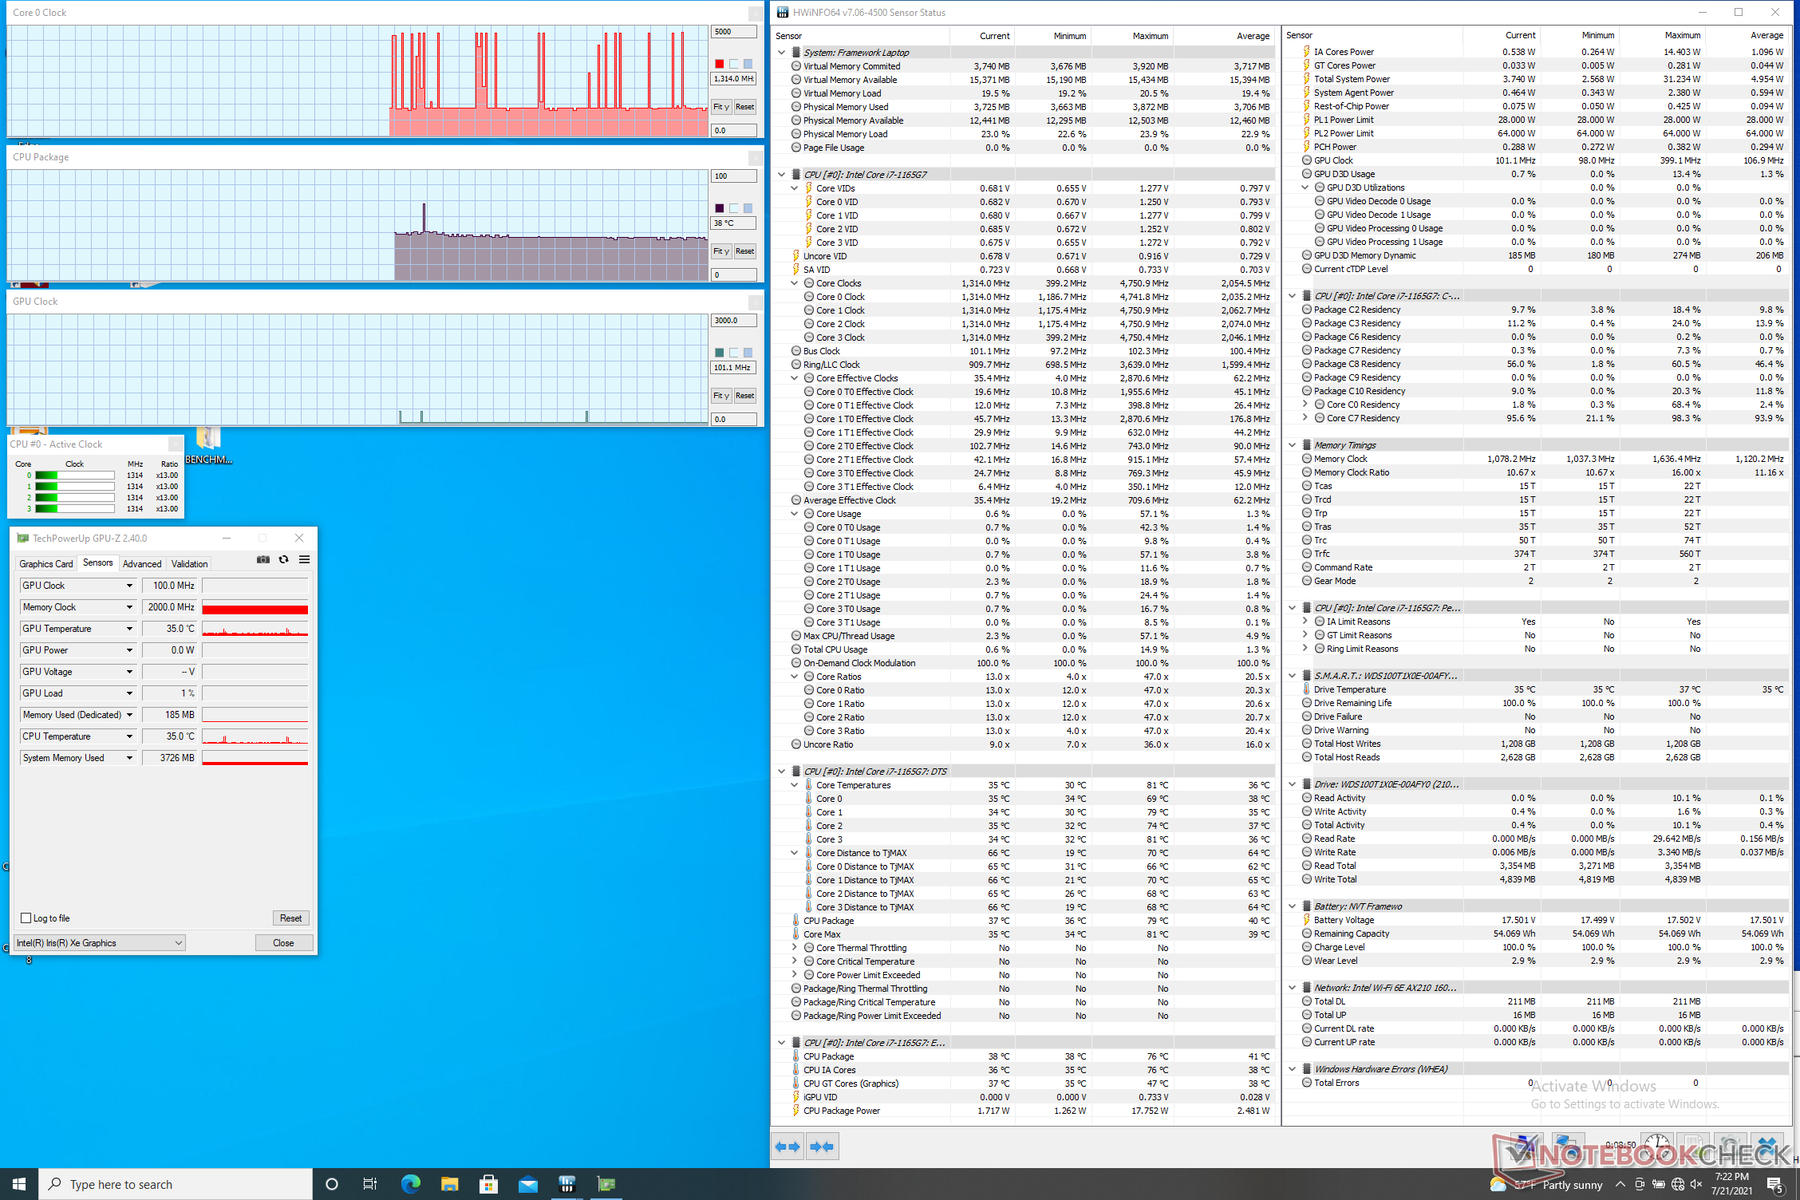
Task: Close the CPU Package graph window
Action: (x=756, y=157)
